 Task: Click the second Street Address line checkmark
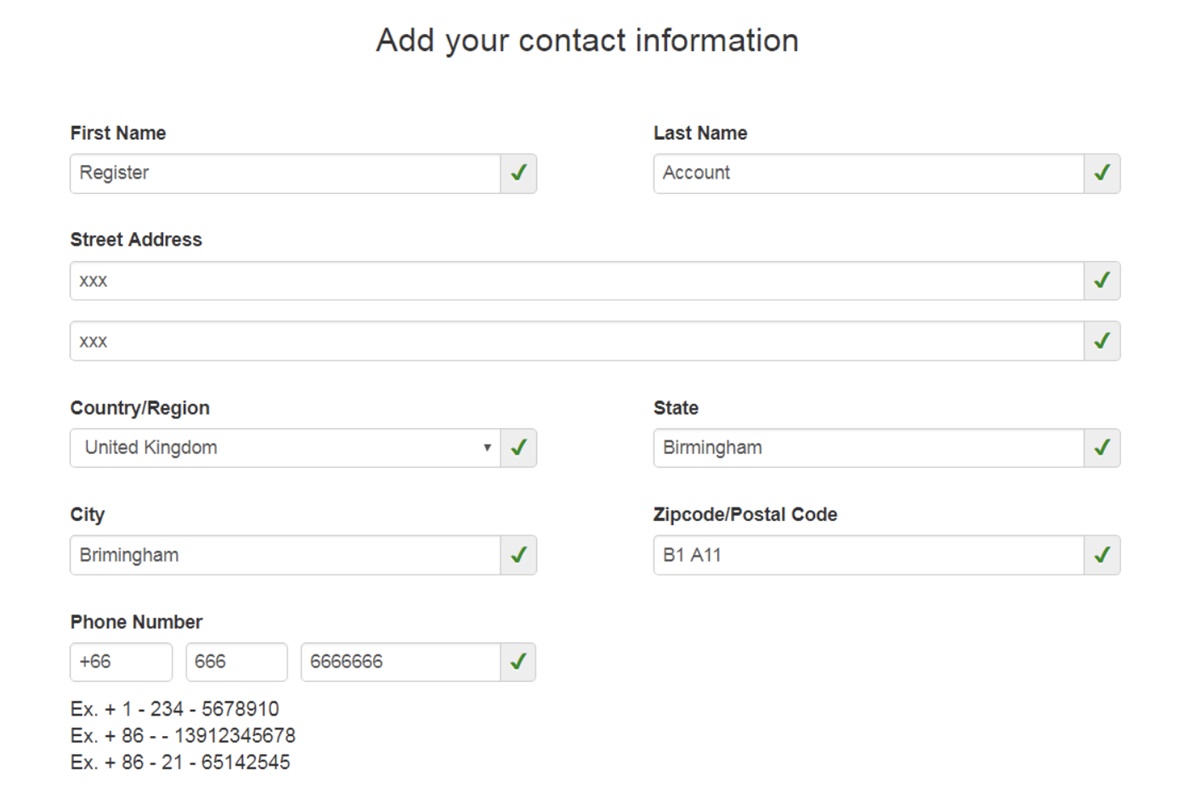(x=1102, y=341)
